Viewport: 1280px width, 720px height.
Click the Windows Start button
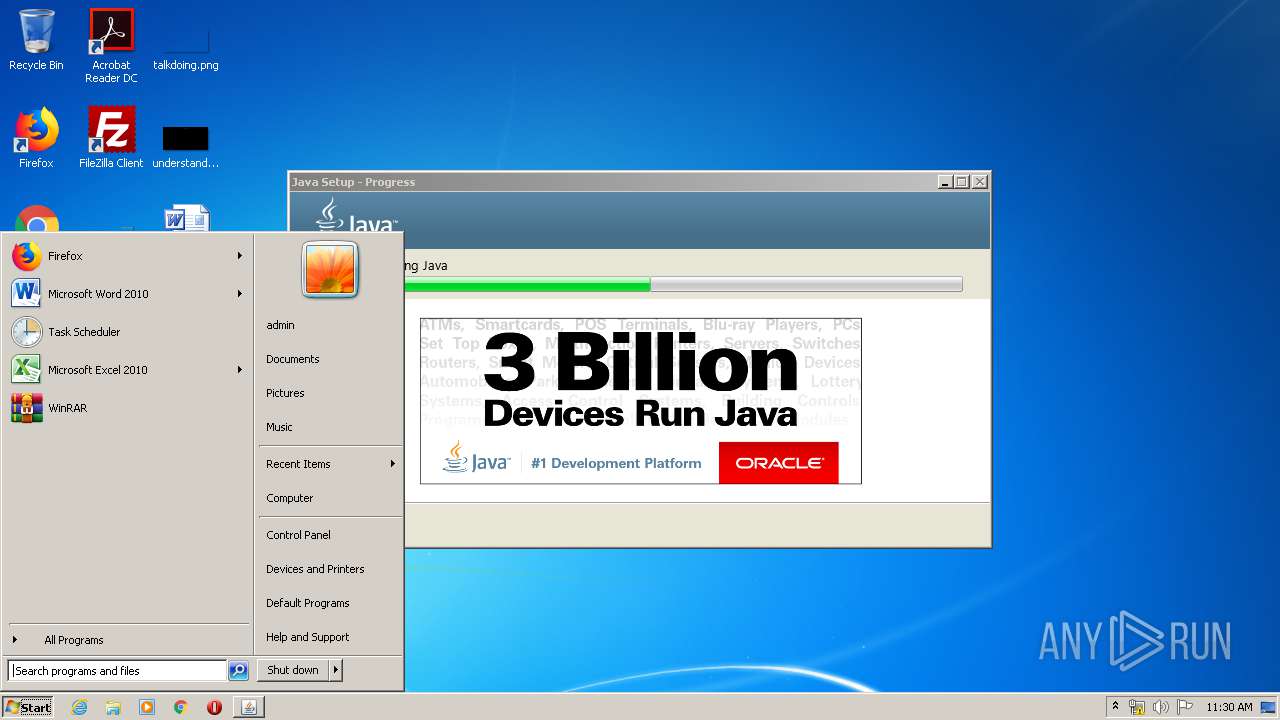28,707
